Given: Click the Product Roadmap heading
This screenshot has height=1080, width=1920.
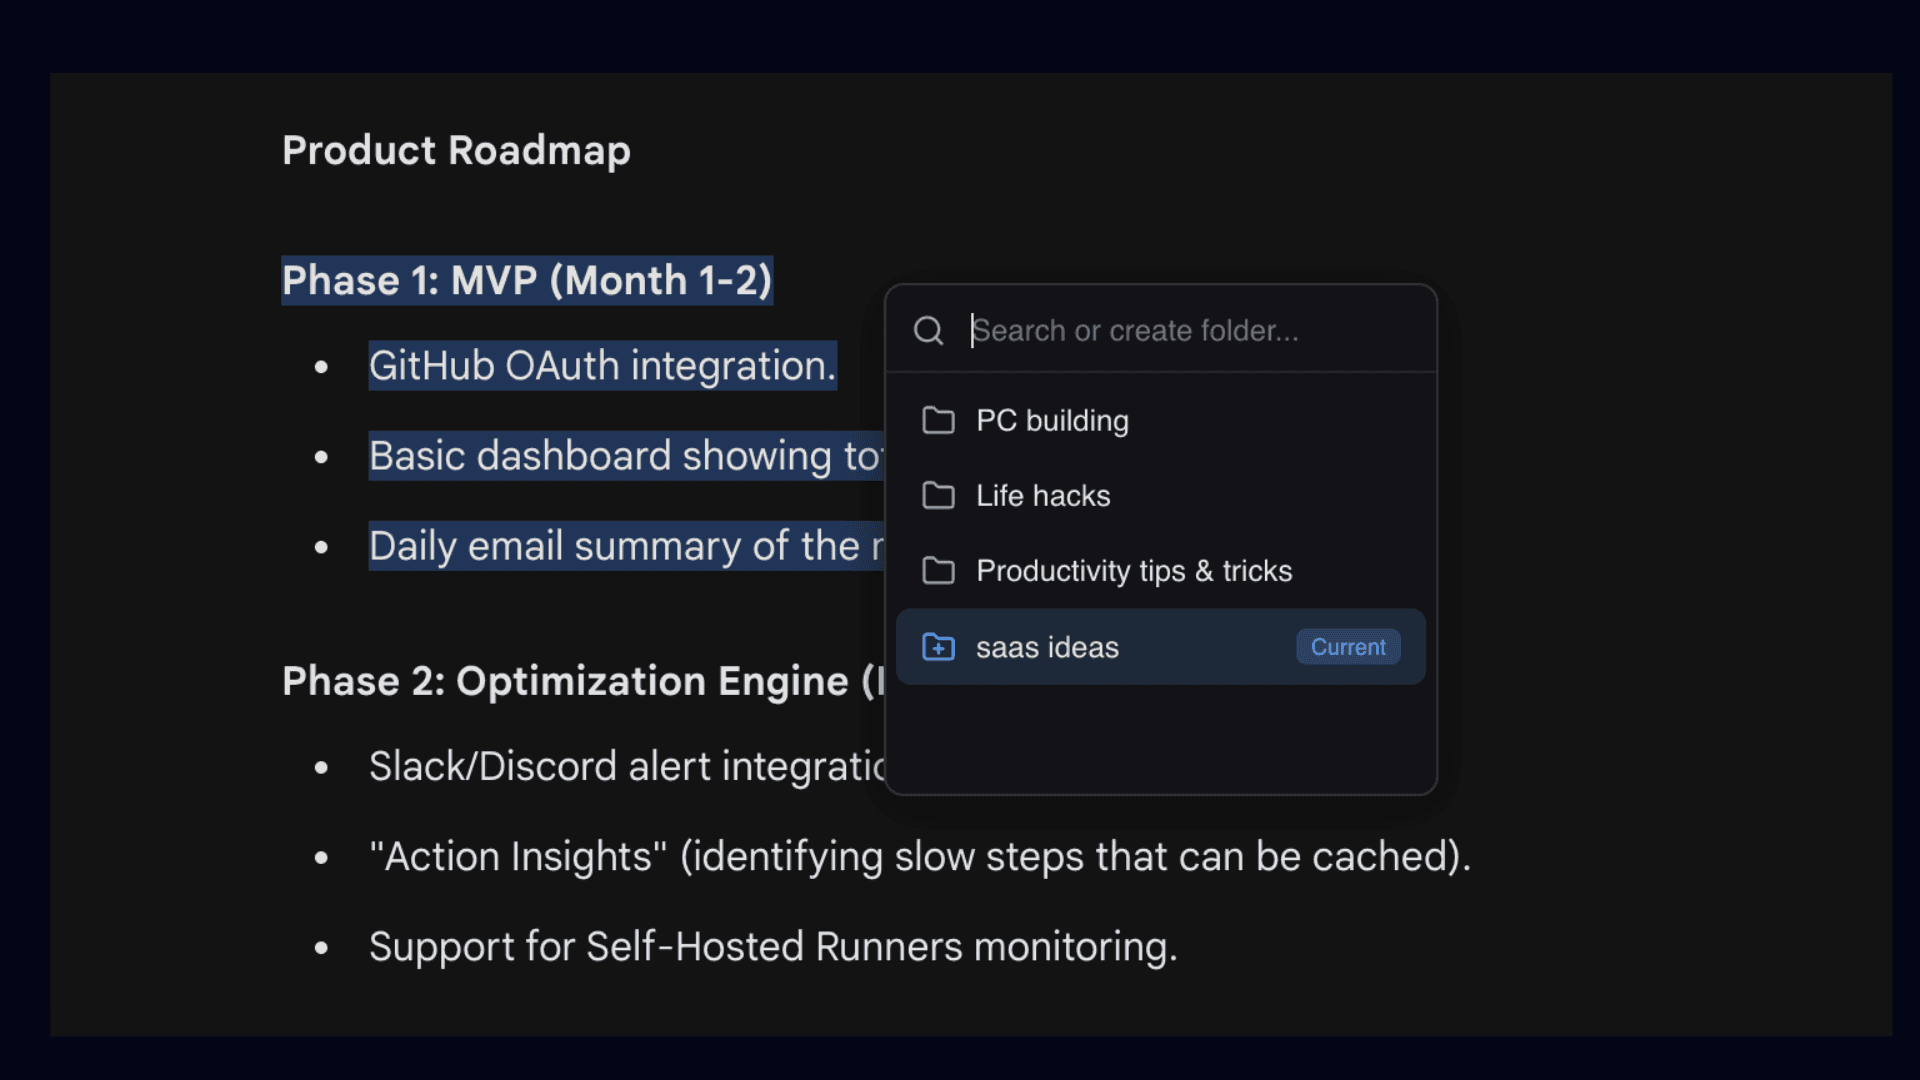Looking at the screenshot, I should coord(456,150).
